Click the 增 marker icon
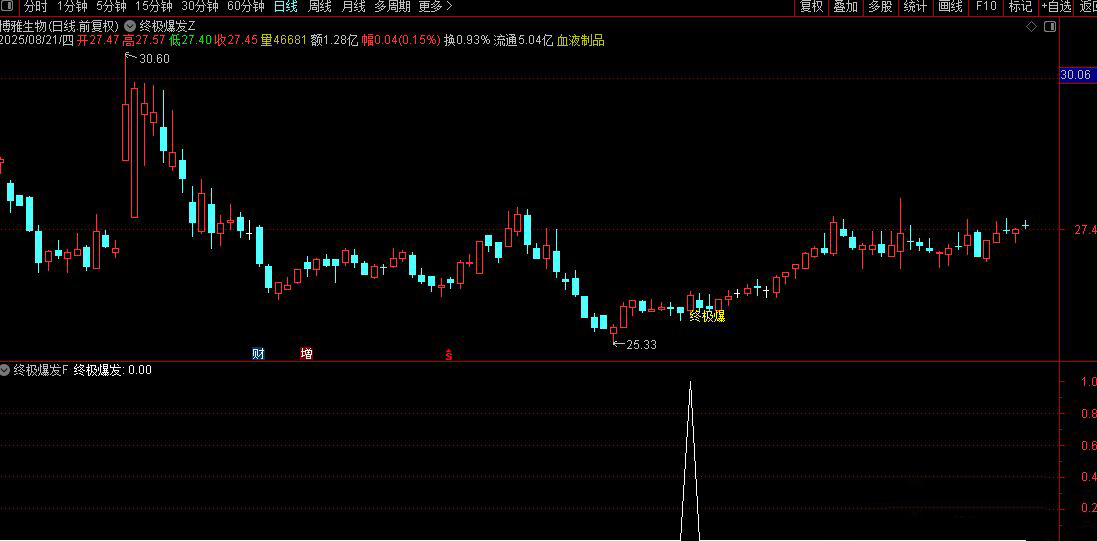Screen dimensions: 1097x541 (x=306, y=353)
